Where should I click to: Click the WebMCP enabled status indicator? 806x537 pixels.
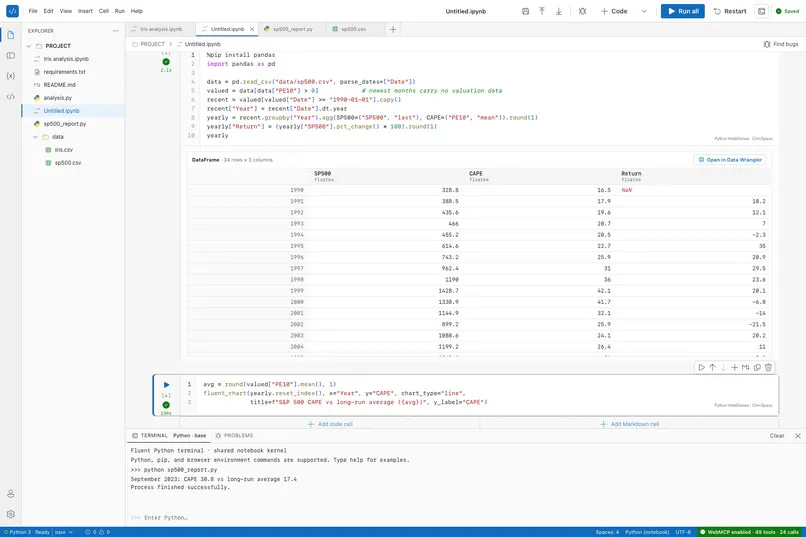(750, 532)
